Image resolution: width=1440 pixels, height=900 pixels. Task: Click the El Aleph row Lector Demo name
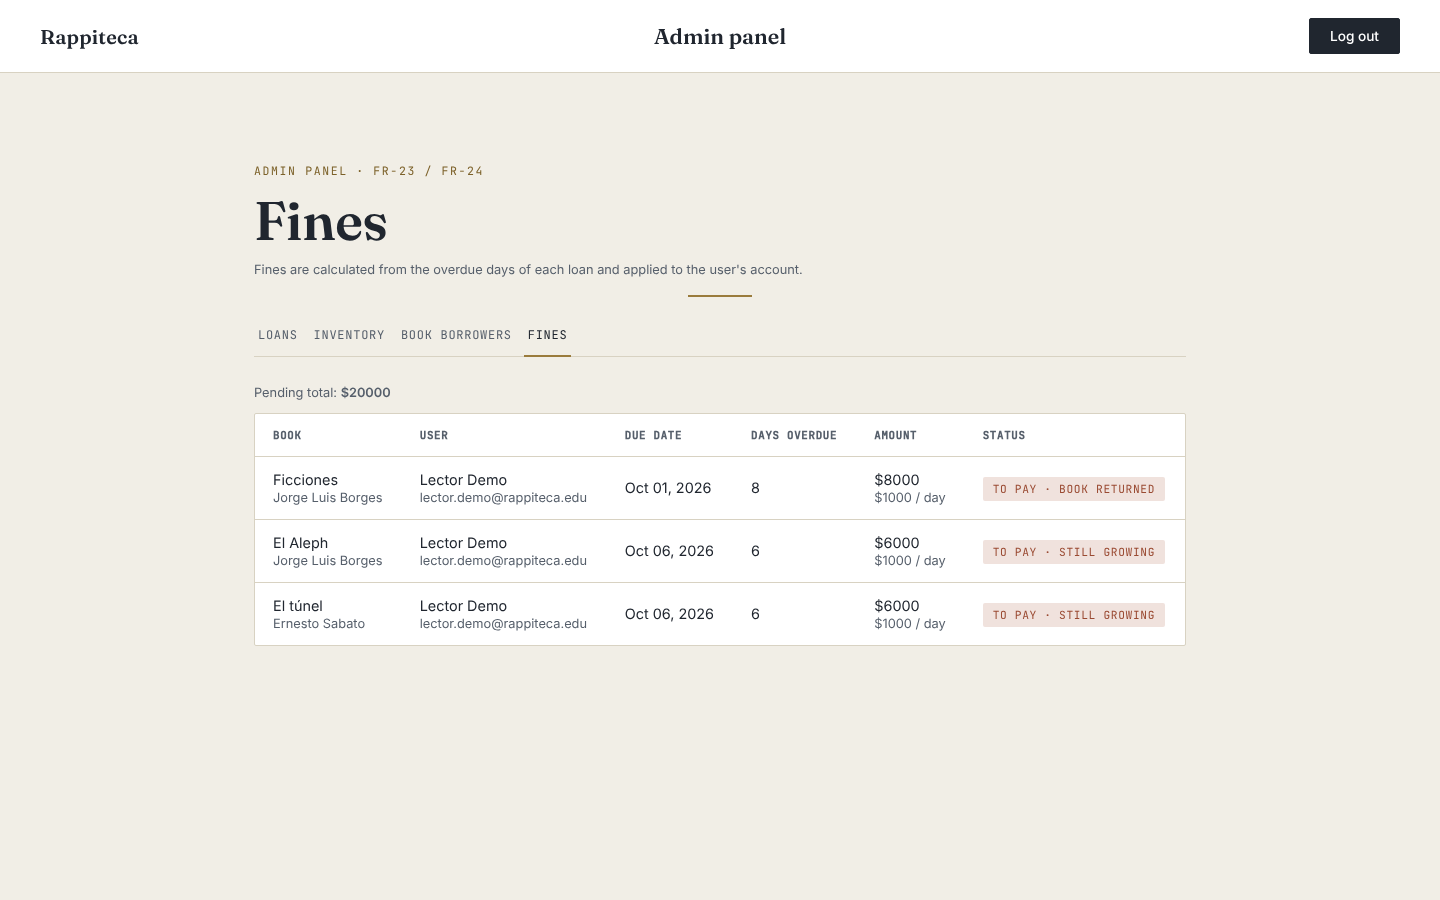pyautogui.click(x=463, y=543)
